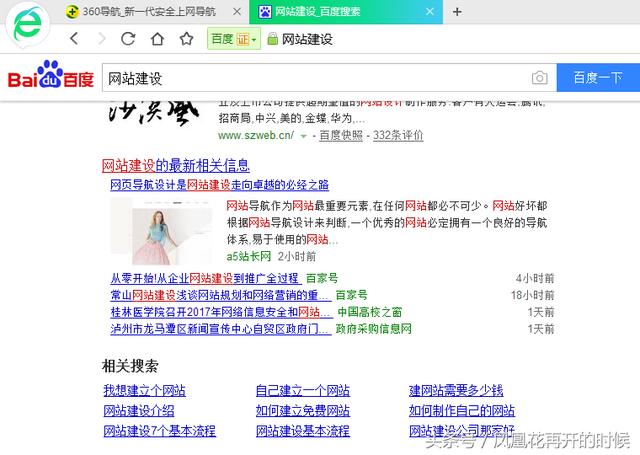The height and width of the screenshot is (455, 640).
Task: Click the news article thumbnail image
Action: (x=162, y=231)
